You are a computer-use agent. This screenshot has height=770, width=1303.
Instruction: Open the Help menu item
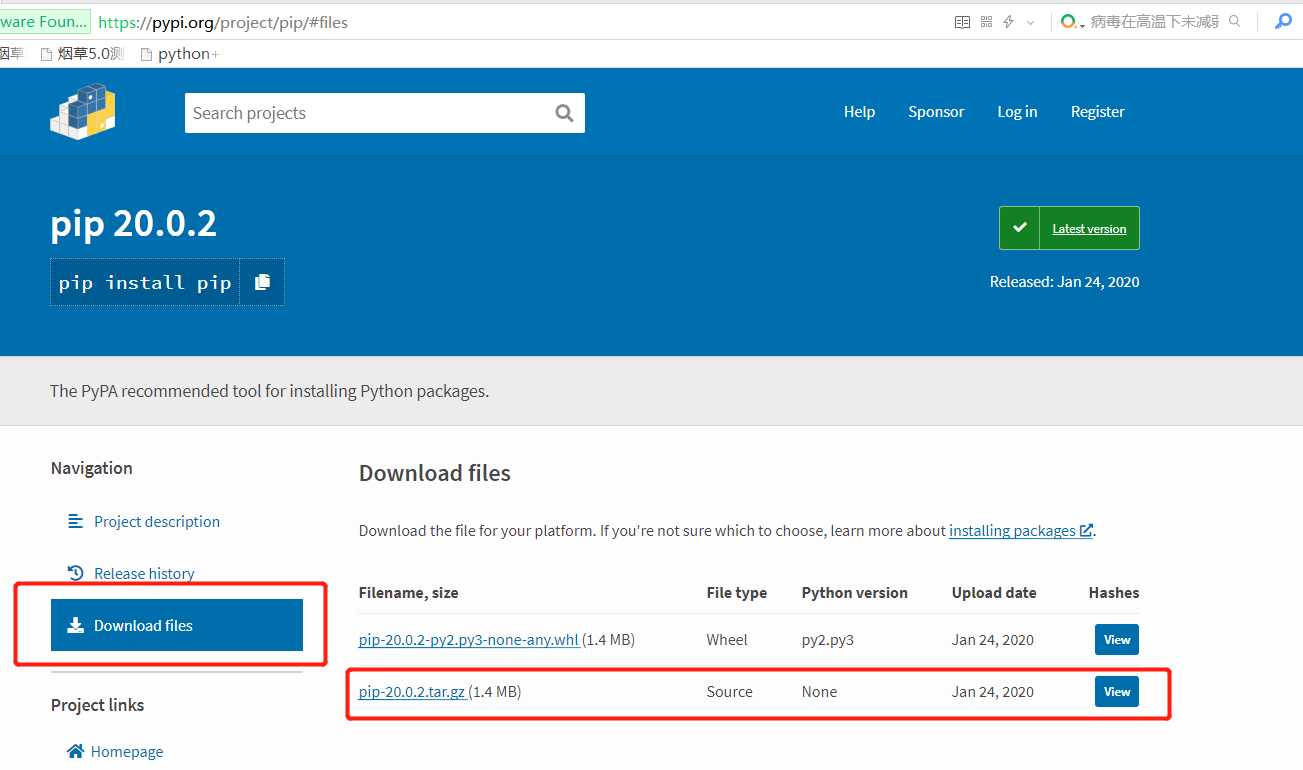(859, 112)
